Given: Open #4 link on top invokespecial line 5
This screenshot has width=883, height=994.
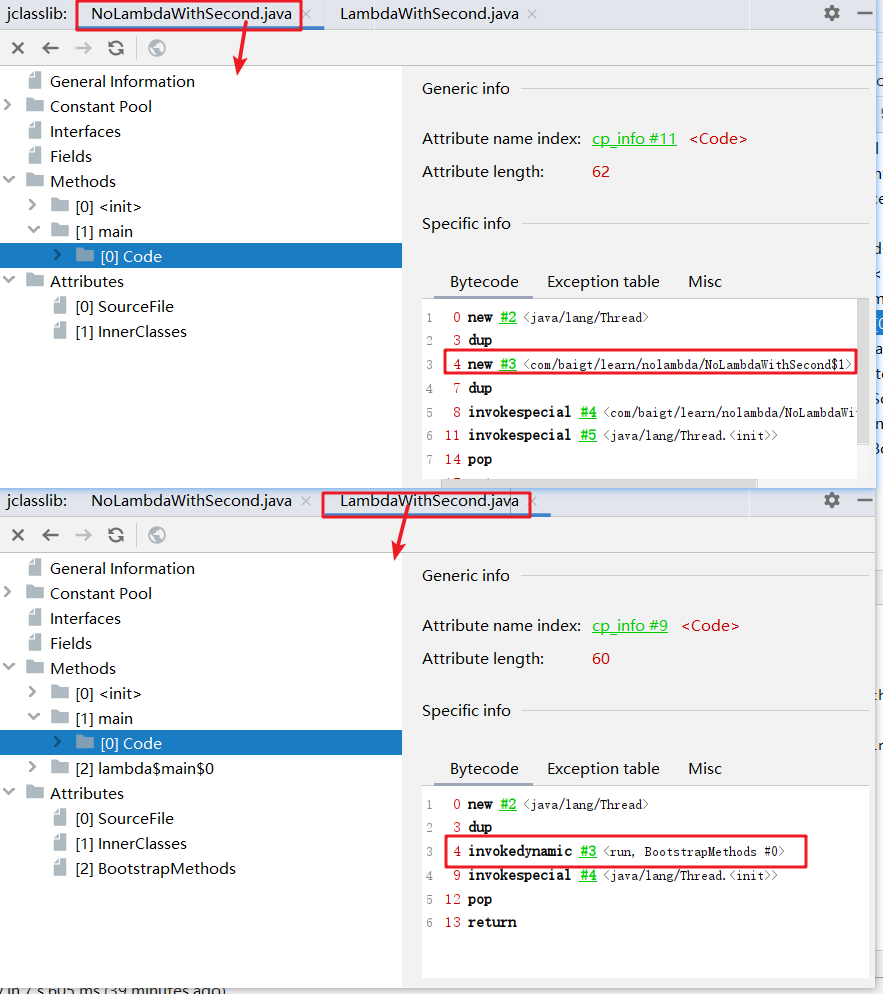Looking at the screenshot, I should (x=588, y=412).
